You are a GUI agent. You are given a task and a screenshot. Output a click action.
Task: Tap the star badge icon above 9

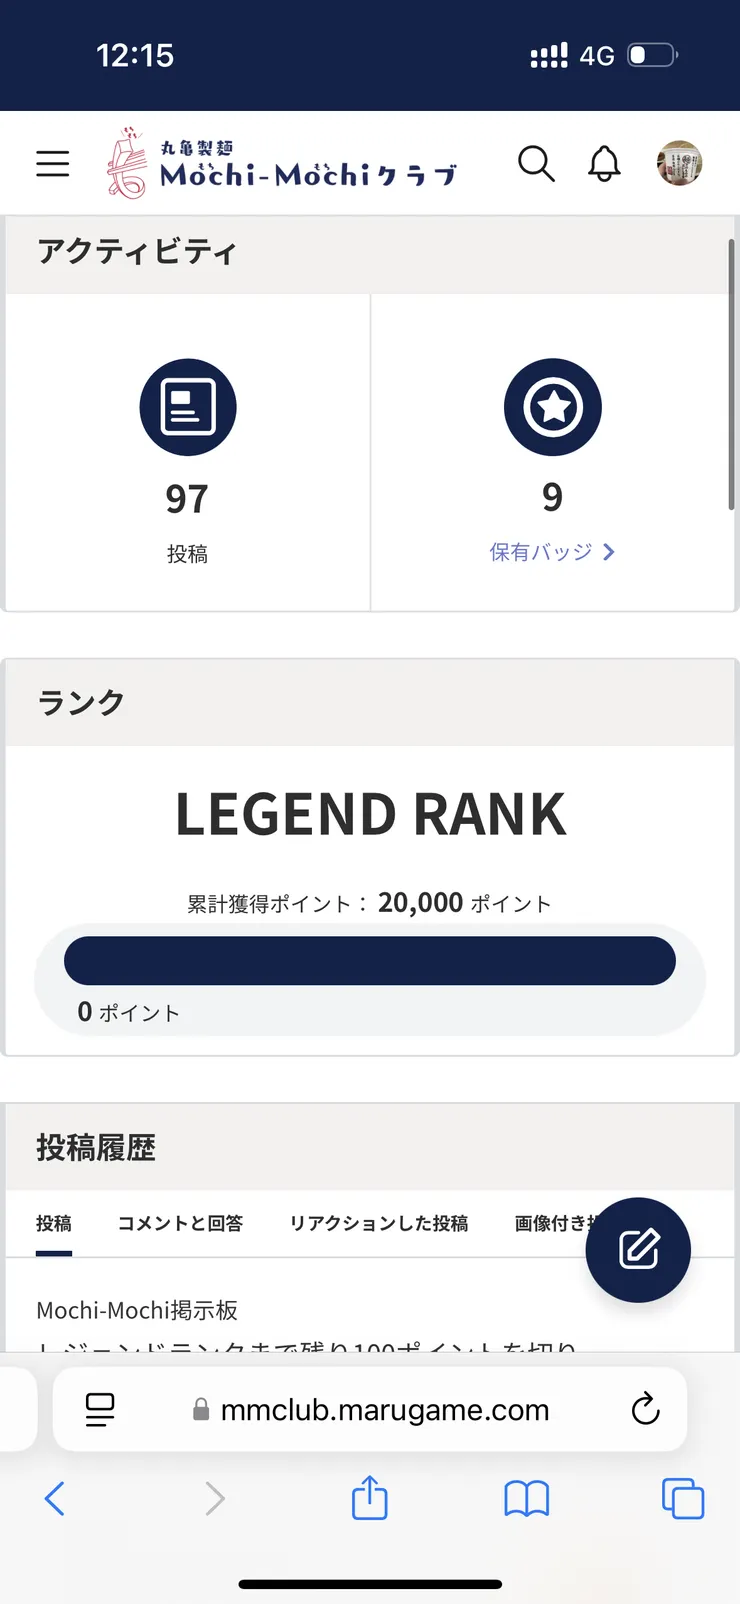pos(553,407)
